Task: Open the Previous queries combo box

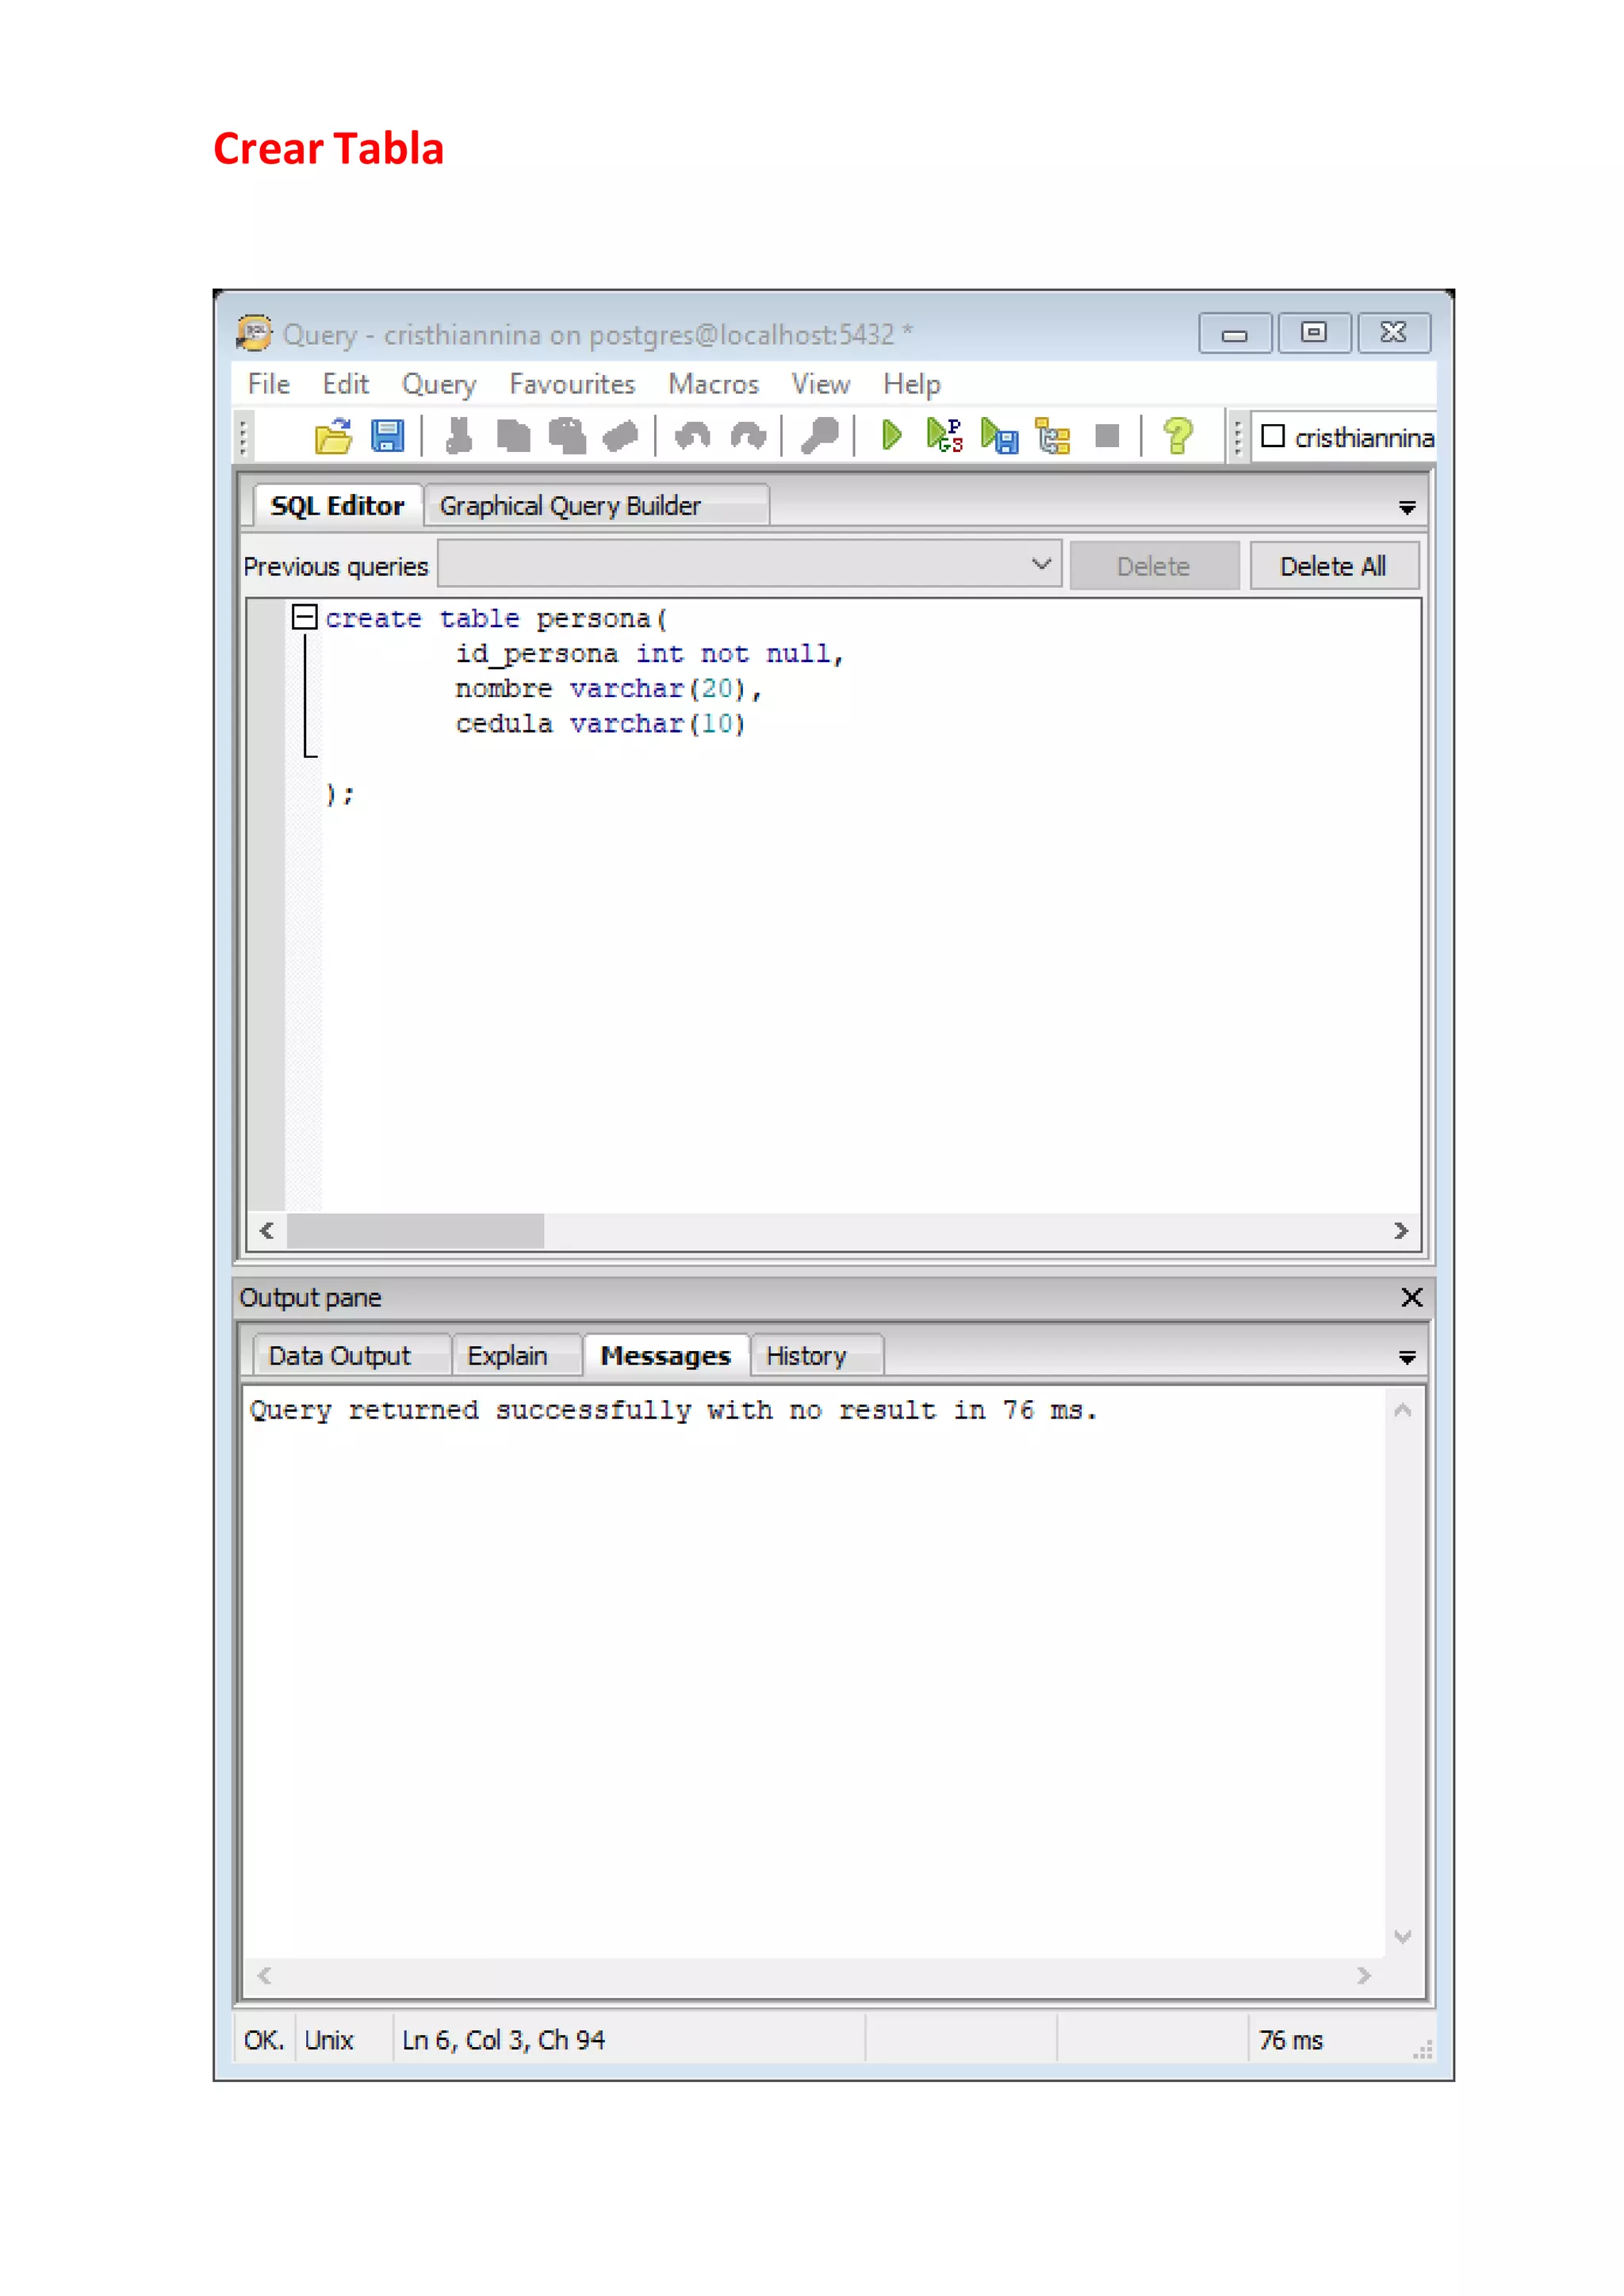Action: pyautogui.click(x=749, y=565)
